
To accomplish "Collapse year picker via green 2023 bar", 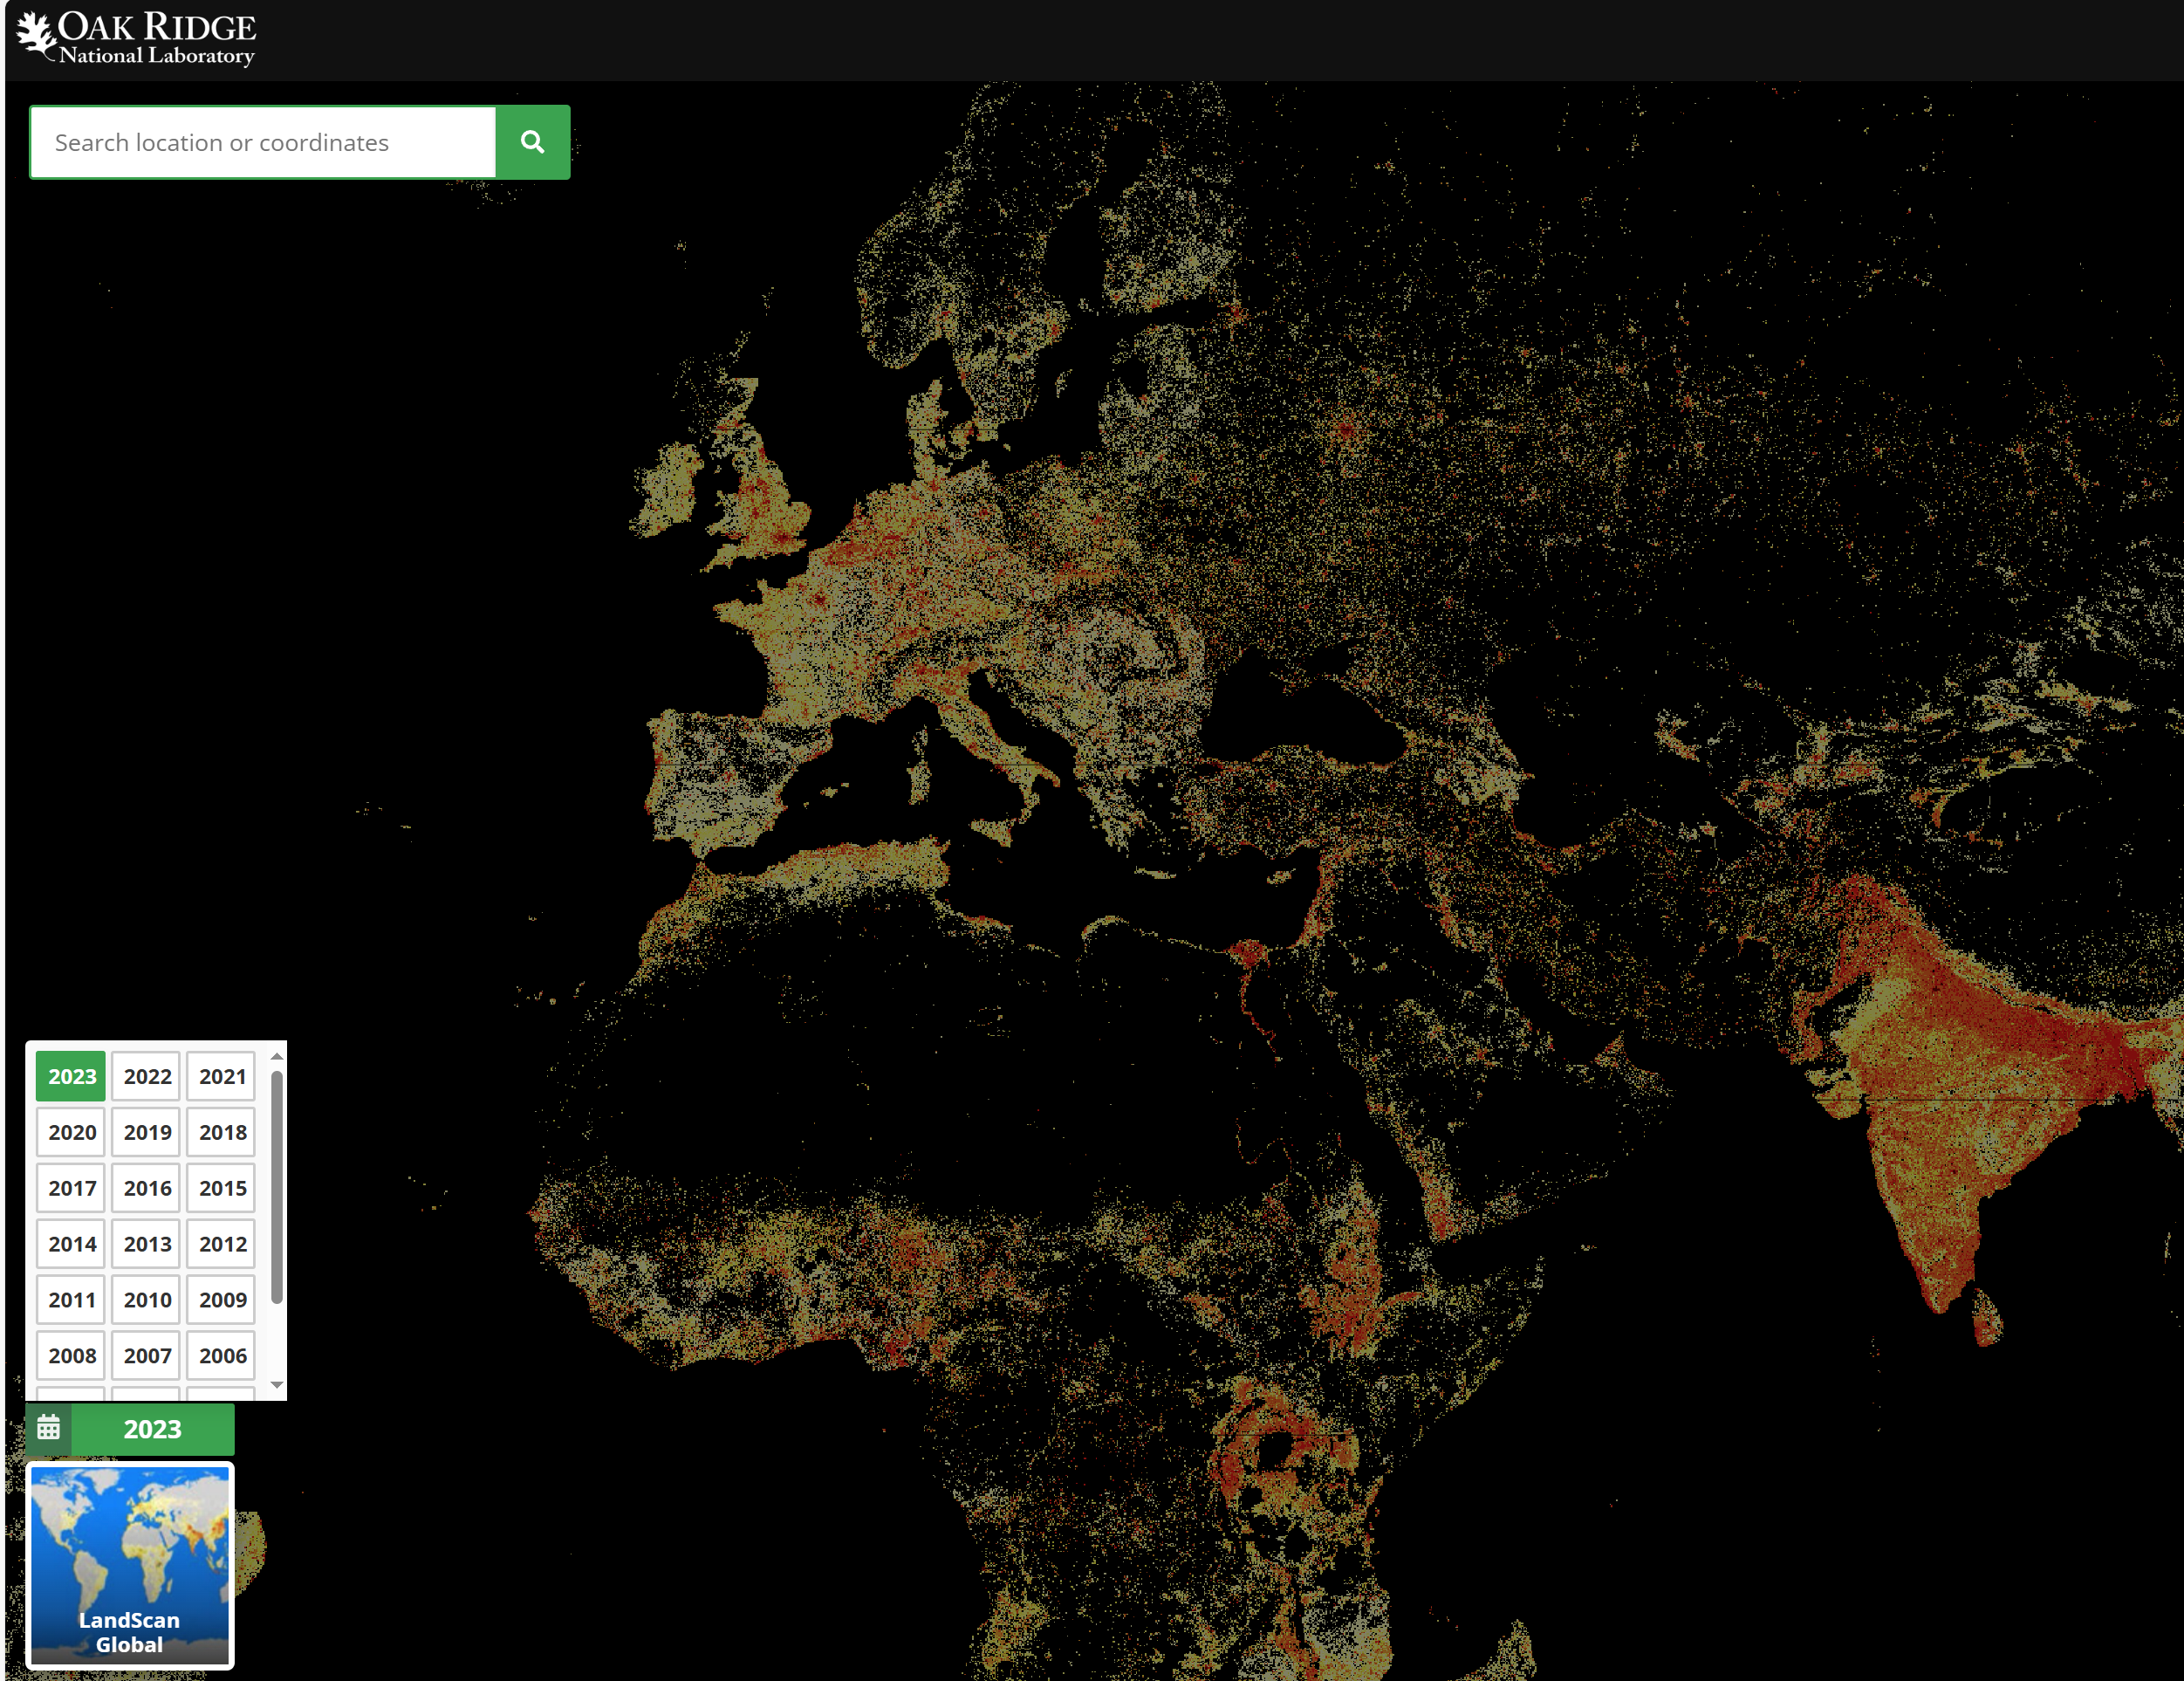I will coord(152,1428).
